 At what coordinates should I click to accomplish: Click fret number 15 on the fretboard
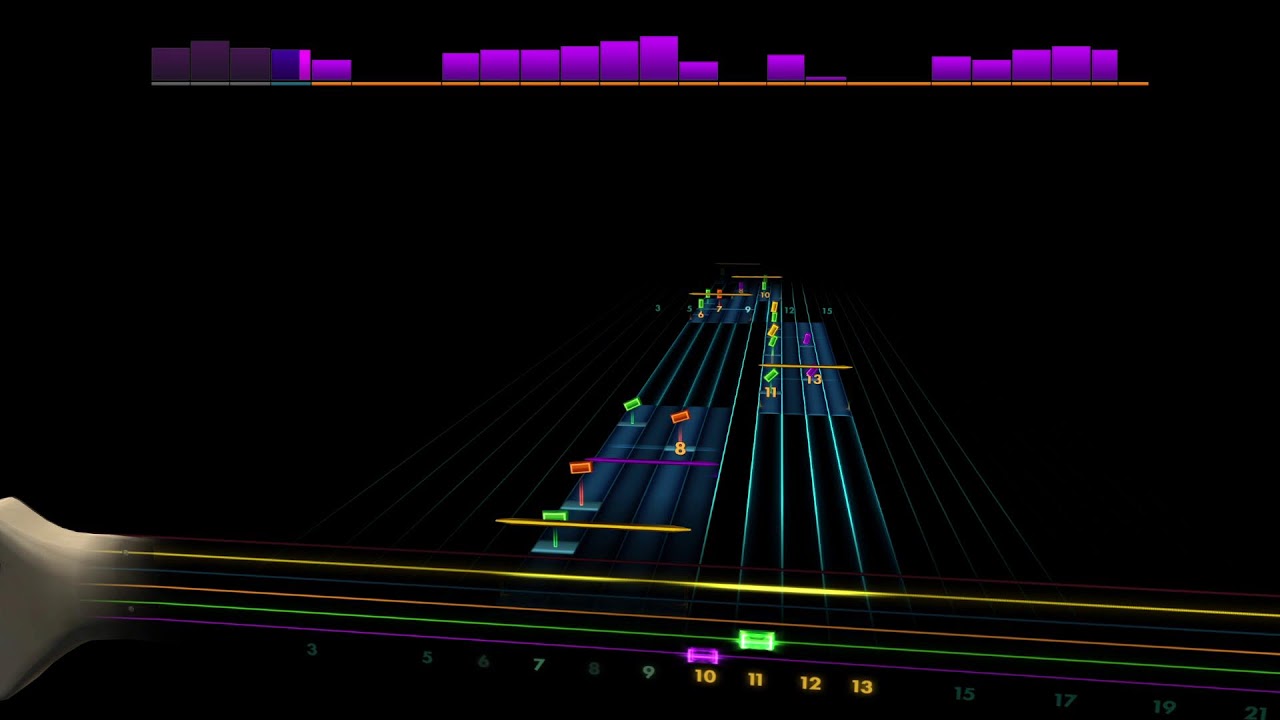coord(964,694)
